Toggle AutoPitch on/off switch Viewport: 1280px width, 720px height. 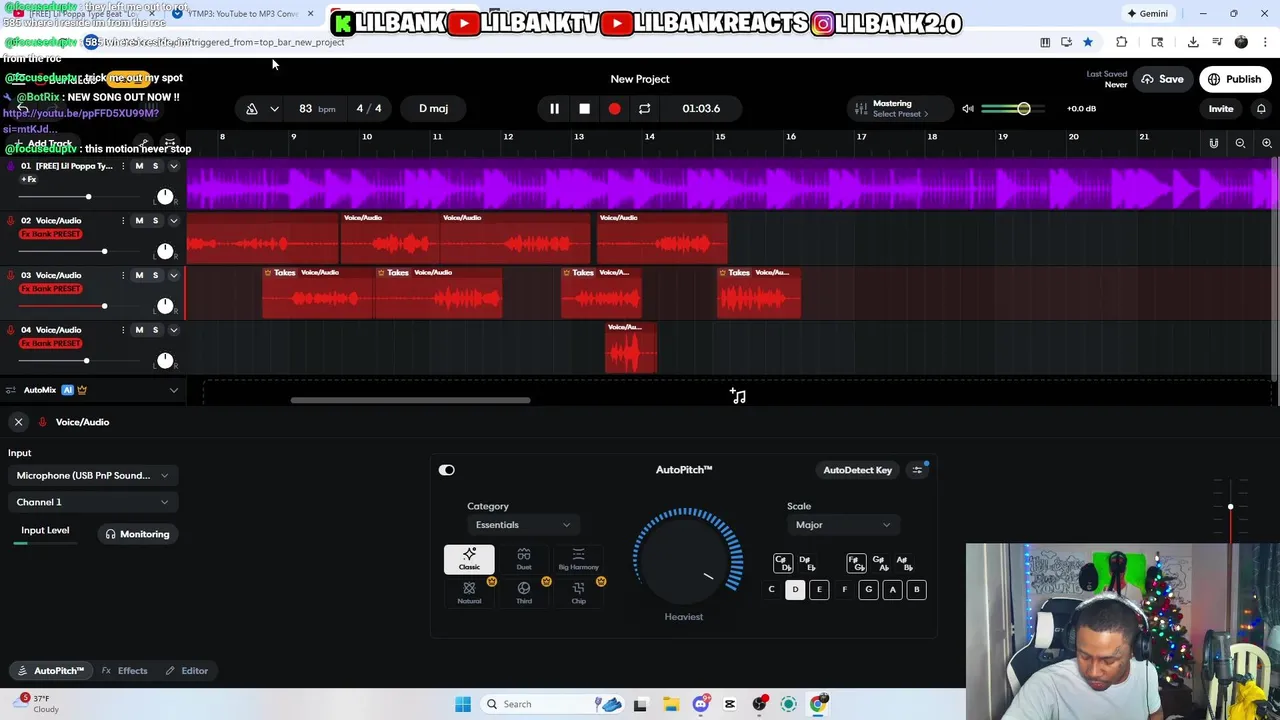point(447,470)
